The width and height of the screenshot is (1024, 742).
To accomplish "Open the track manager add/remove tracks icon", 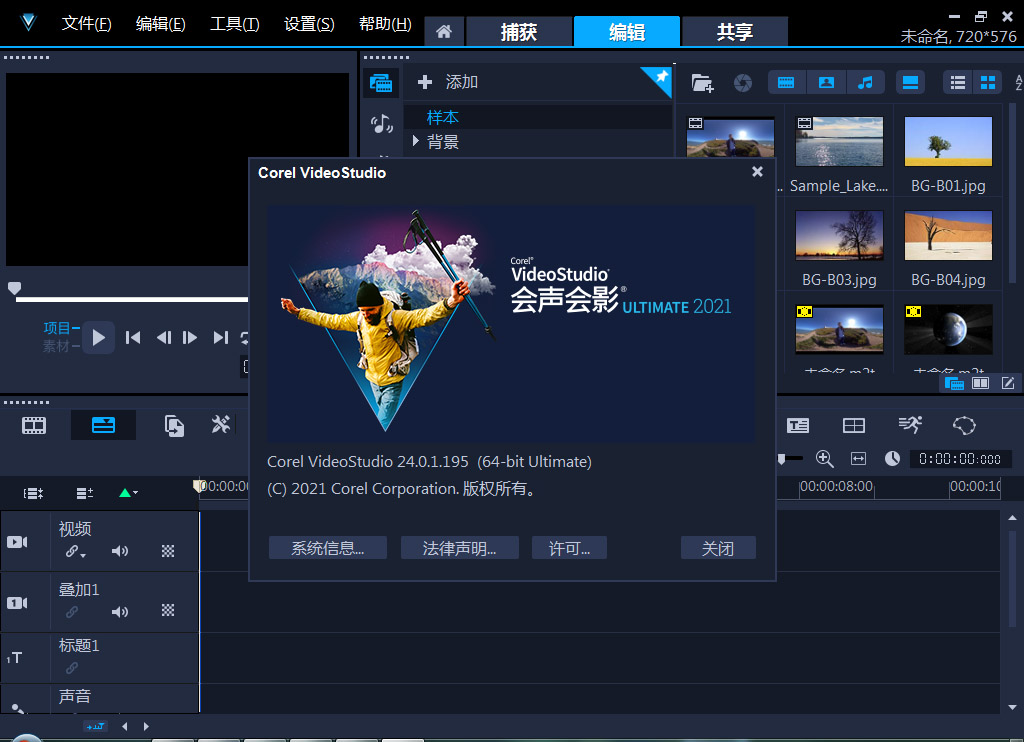I will tap(85, 493).
